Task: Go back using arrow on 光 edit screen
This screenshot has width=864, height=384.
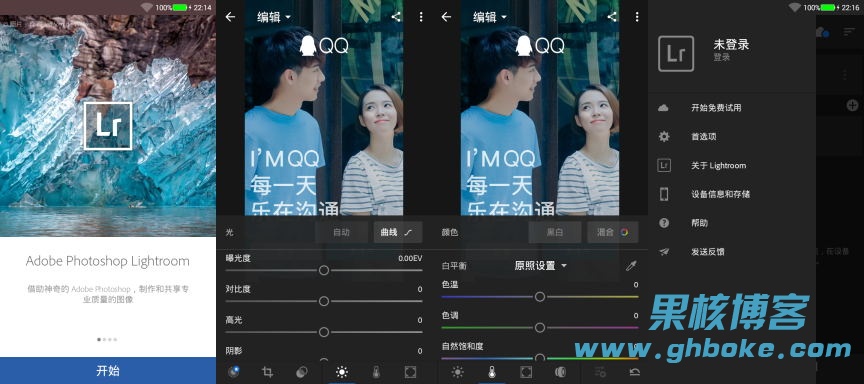Action: pos(230,17)
